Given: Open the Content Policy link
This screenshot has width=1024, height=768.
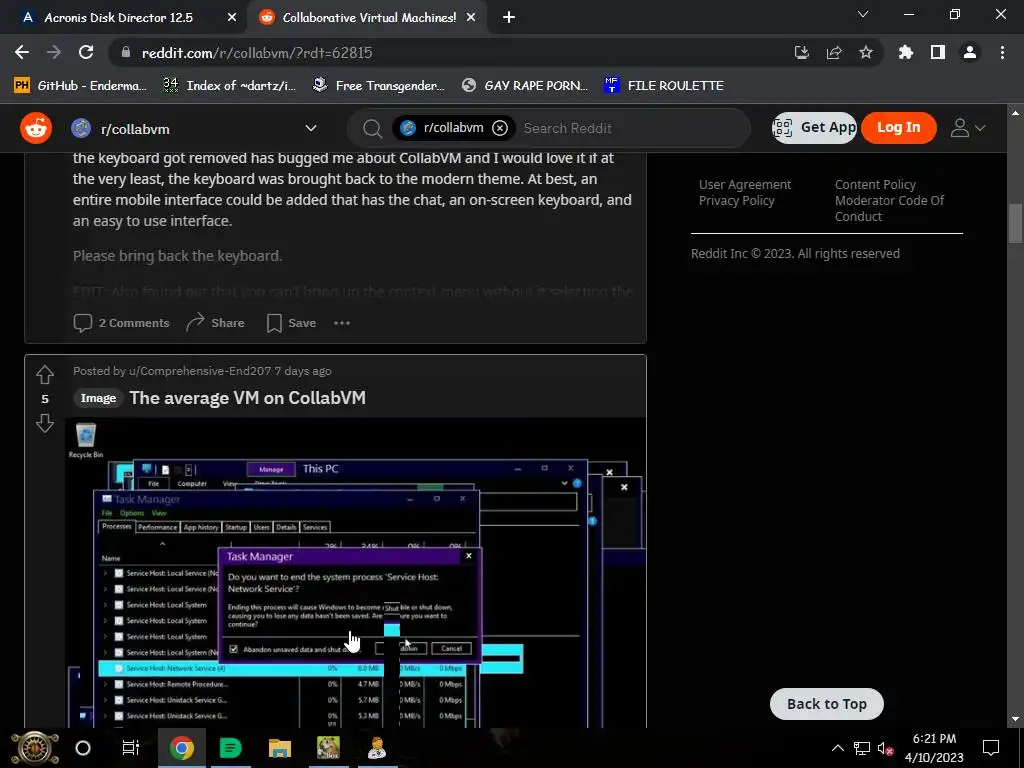Looking at the screenshot, I should pos(875,185).
